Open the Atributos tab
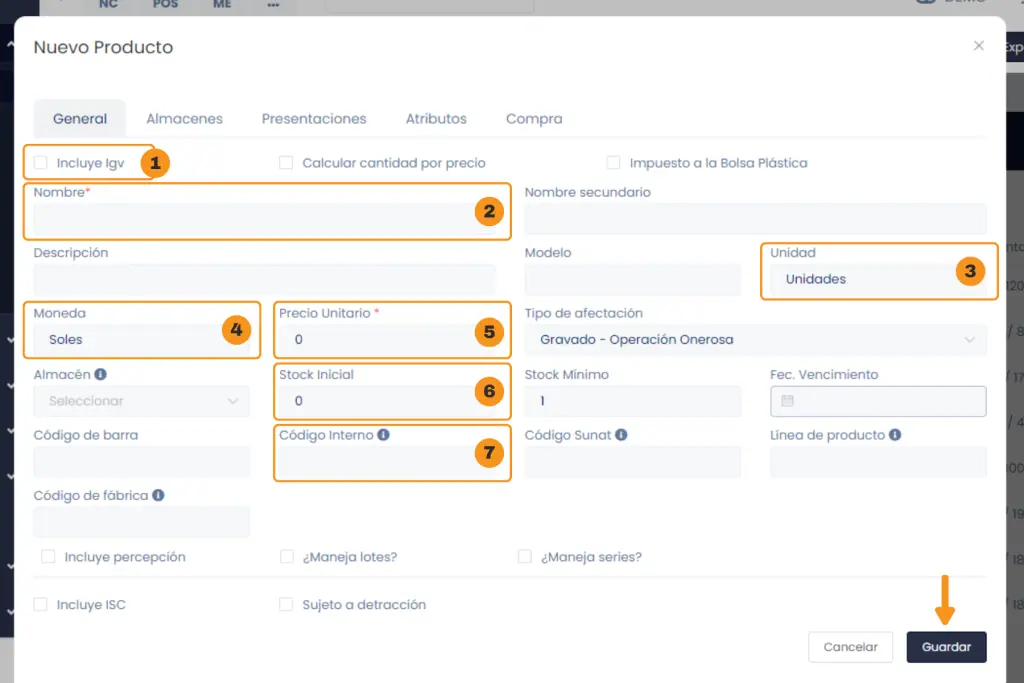This screenshot has height=683, width=1024. 436,119
